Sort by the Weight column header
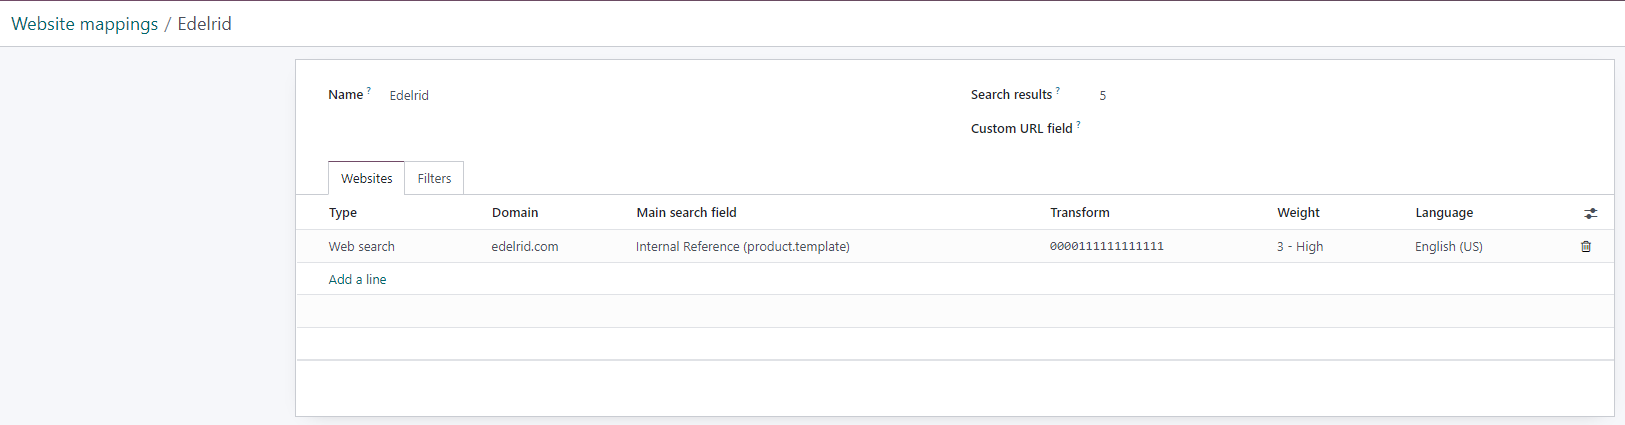The width and height of the screenshot is (1625, 425). [x=1298, y=212]
